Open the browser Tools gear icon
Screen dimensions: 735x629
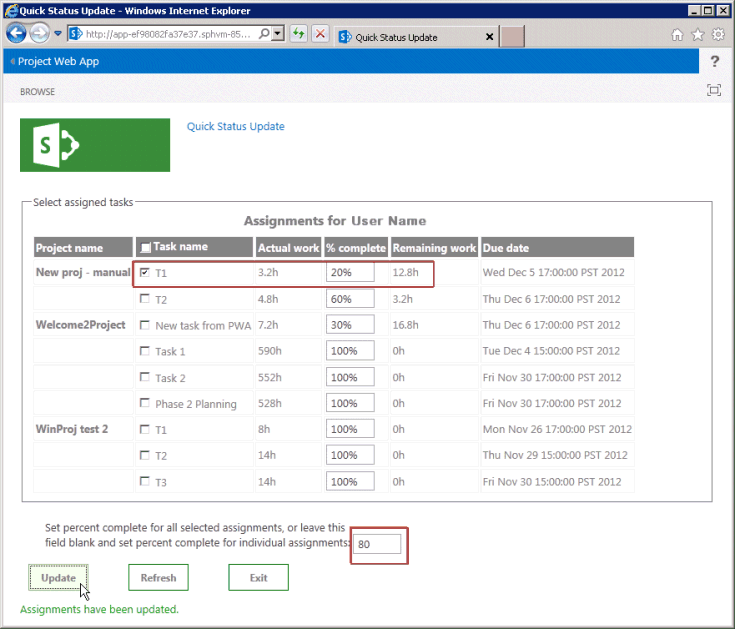(x=717, y=35)
